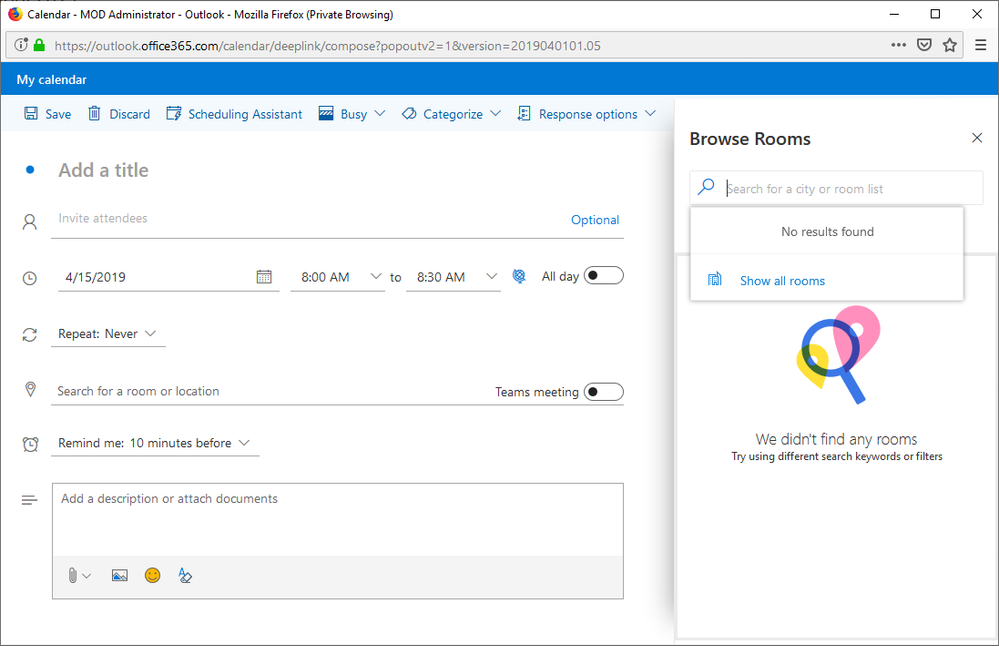The width and height of the screenshot is (999, 646).
Task: Insert a picture inline using the image icon
Action: [x=120, y=575]
